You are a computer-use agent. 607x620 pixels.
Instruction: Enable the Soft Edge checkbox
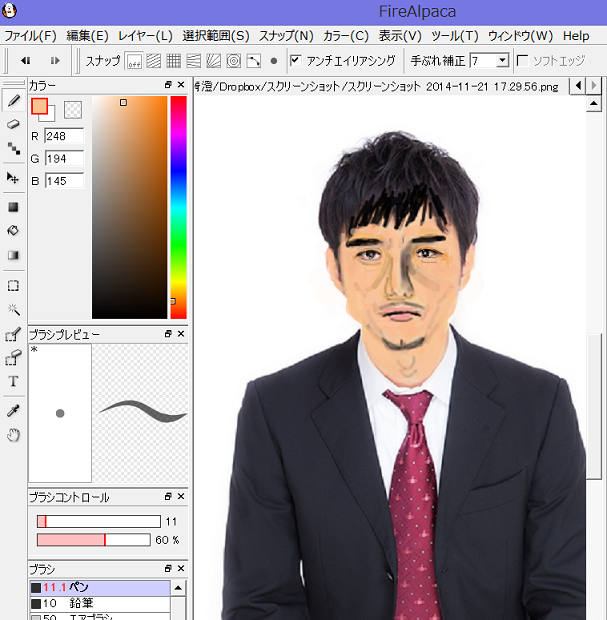tap(522, 60)
